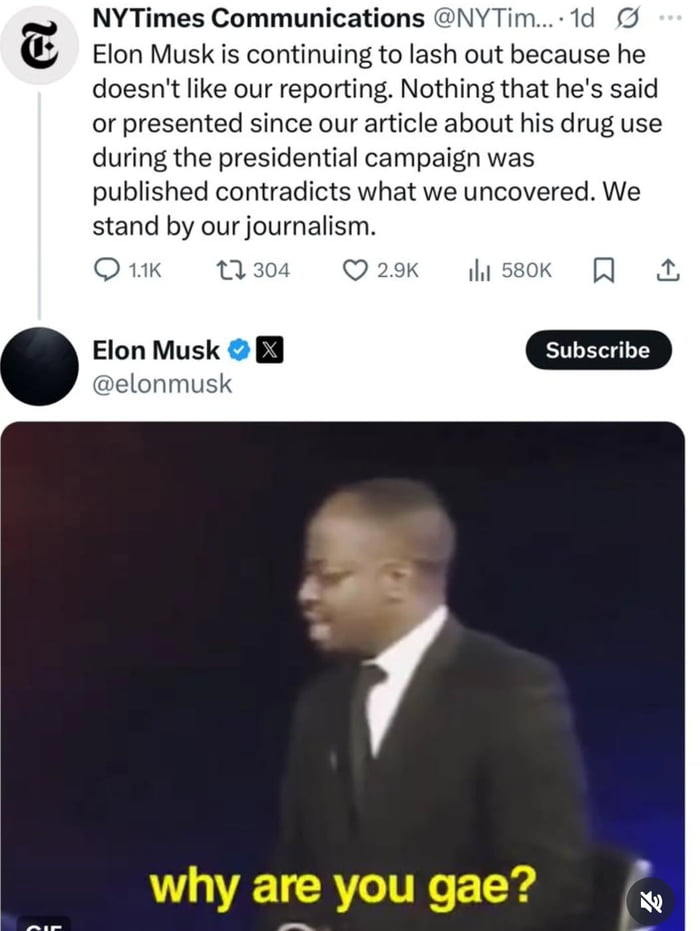
Task: Click Elon Musk's blue verified badge
Action: 239,351
